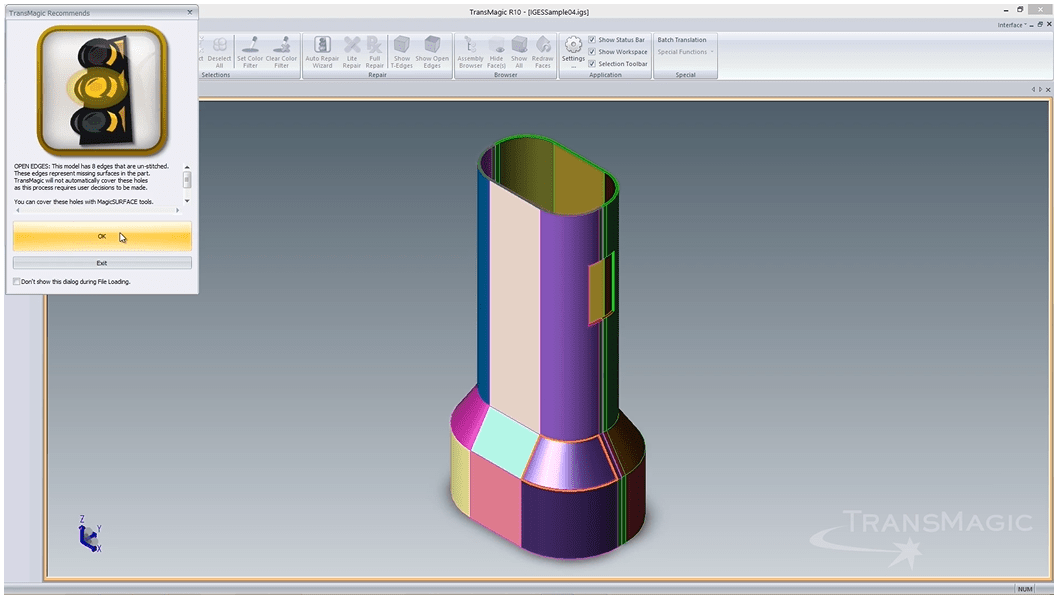Choose the Set Color Filter tool
The width and height of the screenshot is (1057, 599).
(x=250, y=51)
